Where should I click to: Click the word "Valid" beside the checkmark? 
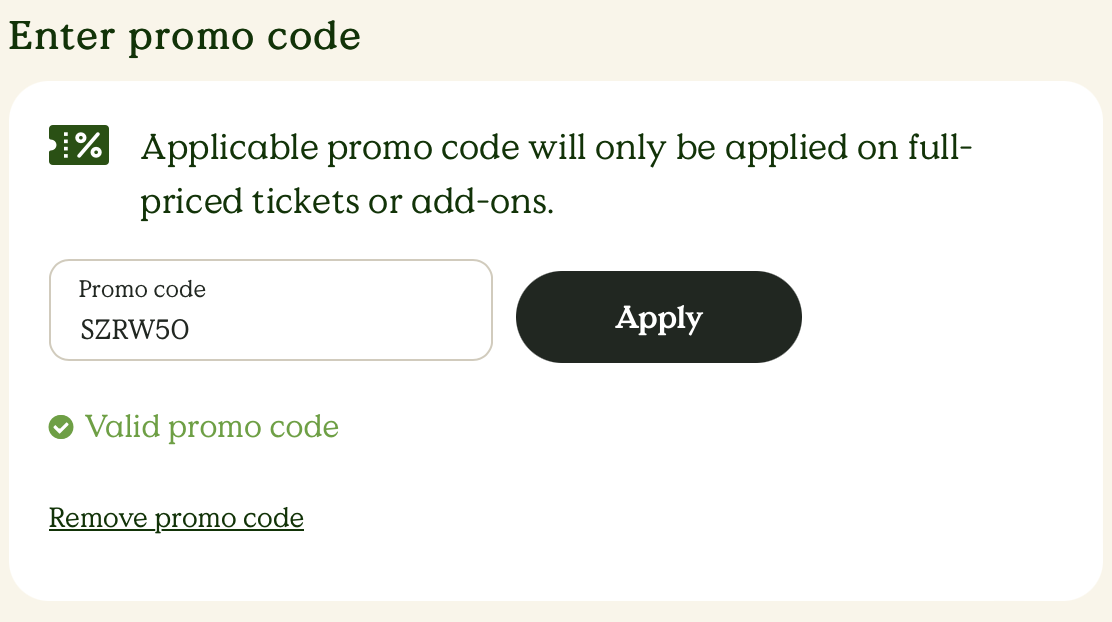pos(122,427)
